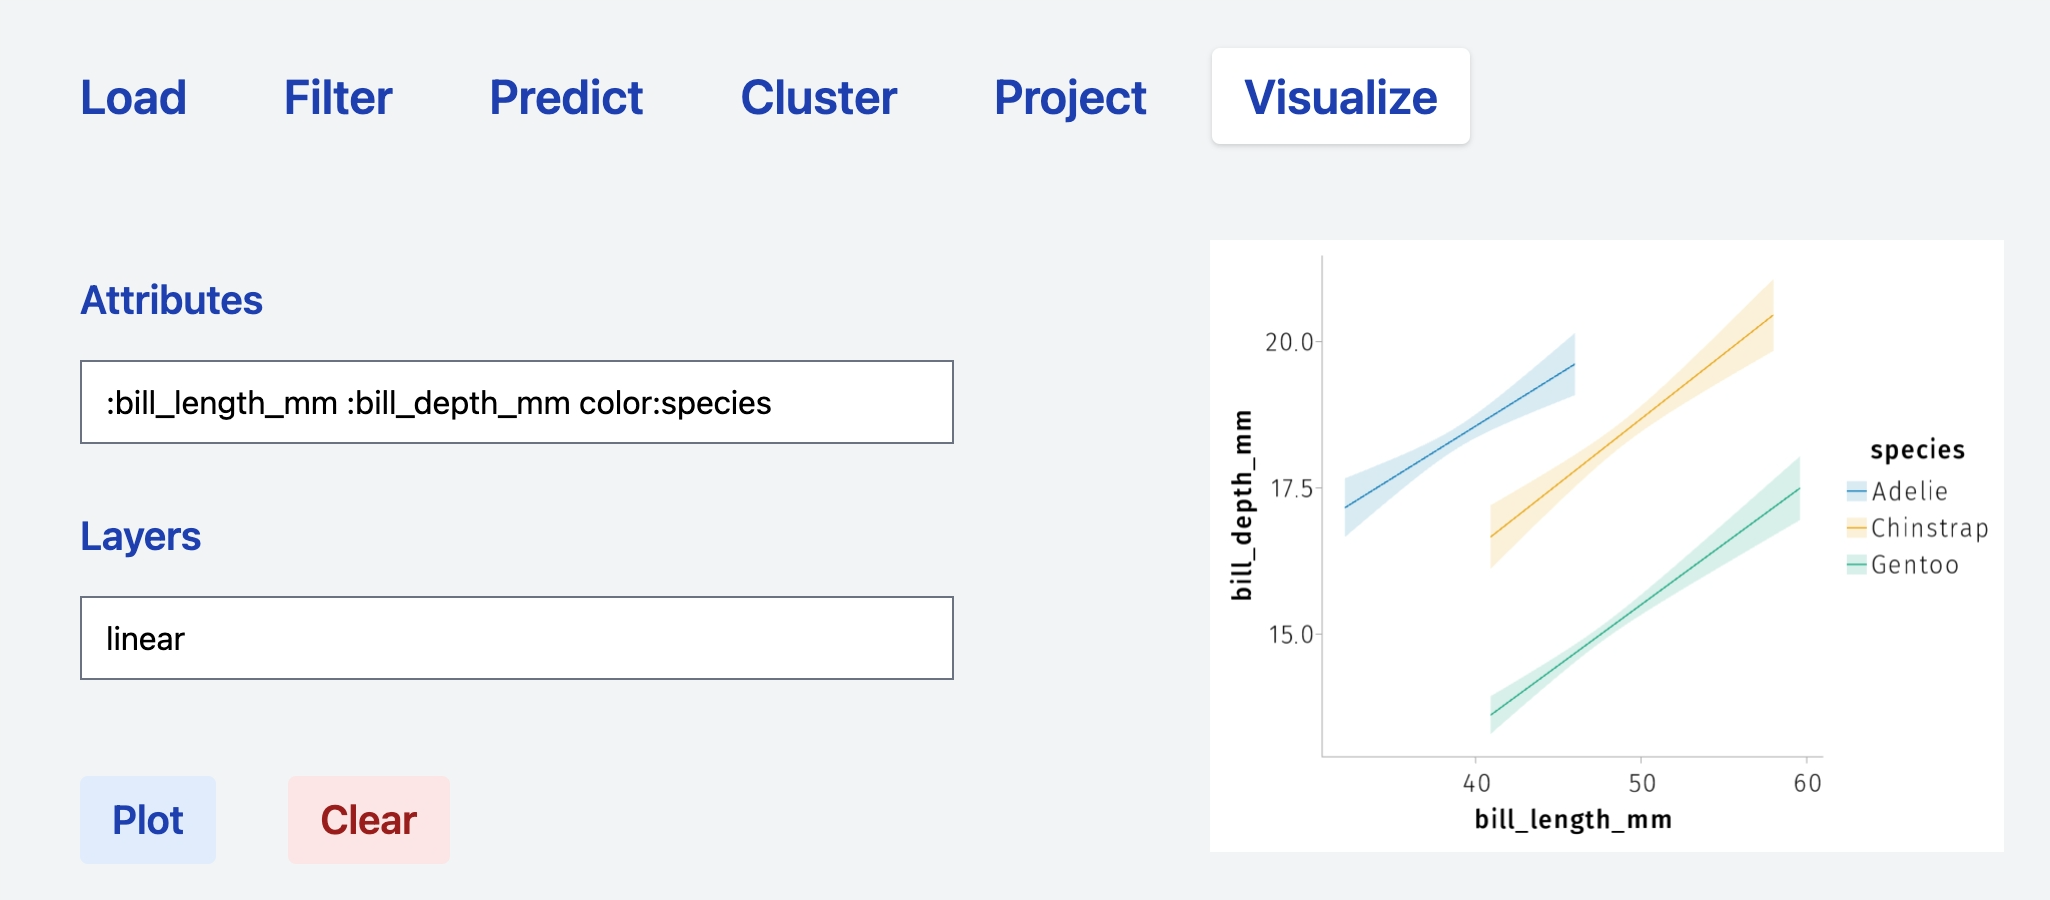Focus the Attributes input field
Image resolution: width=2050 pixels, height=900 pixels.
pyautogui.click(x=516, y=402)
